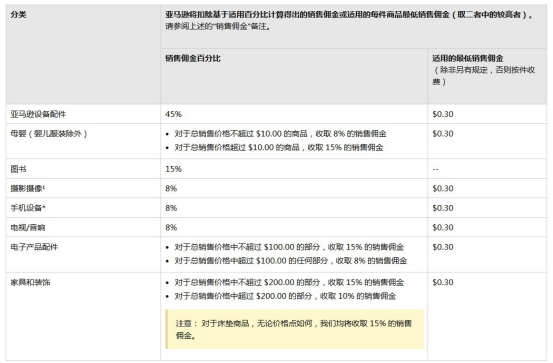Screen dimensions: 553x363
Task: Click the $0.30 minimum fee for 电视/音响
Action: 443,228
